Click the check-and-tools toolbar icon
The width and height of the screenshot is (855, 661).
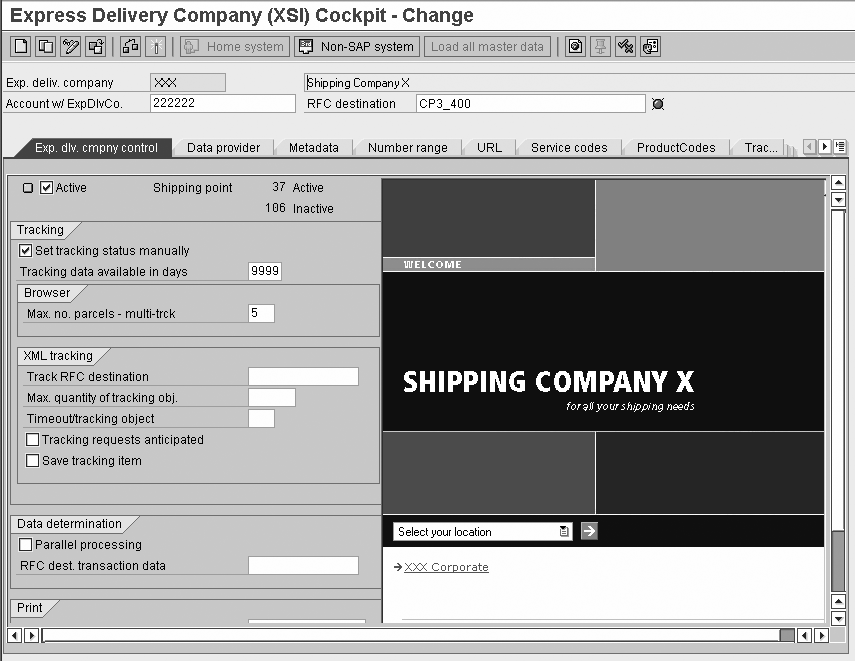point(625,46)
